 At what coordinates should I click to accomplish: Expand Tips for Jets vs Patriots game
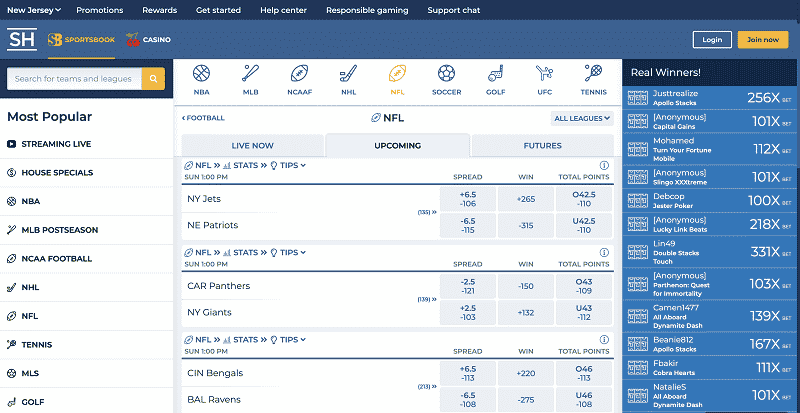[288, 165]
